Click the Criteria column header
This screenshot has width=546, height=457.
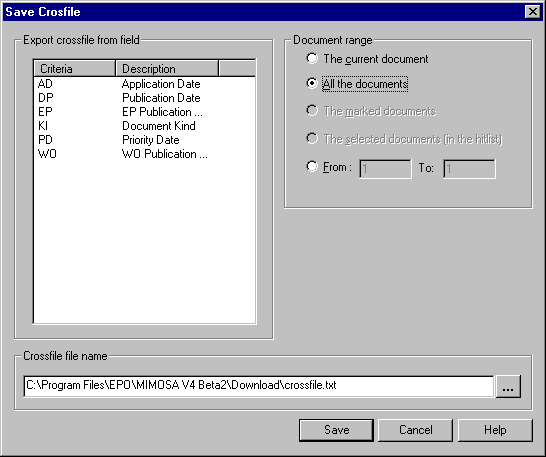point(75,68)
